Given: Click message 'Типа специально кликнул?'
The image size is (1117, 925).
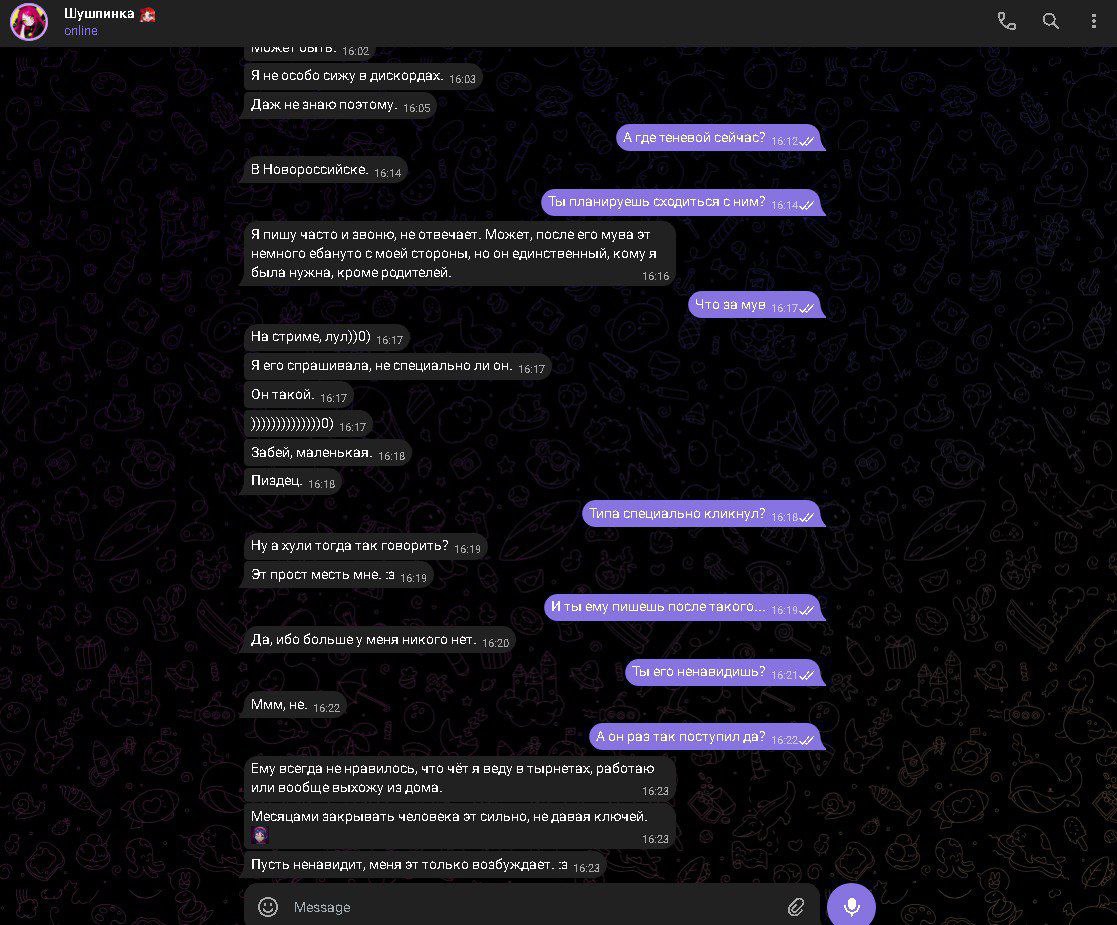Looking at the screenshot, I should point(703,514).
